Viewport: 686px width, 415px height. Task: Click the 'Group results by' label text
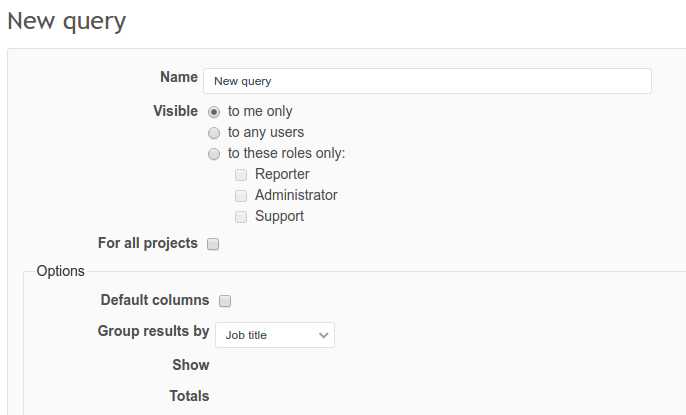tap(153, 331)
